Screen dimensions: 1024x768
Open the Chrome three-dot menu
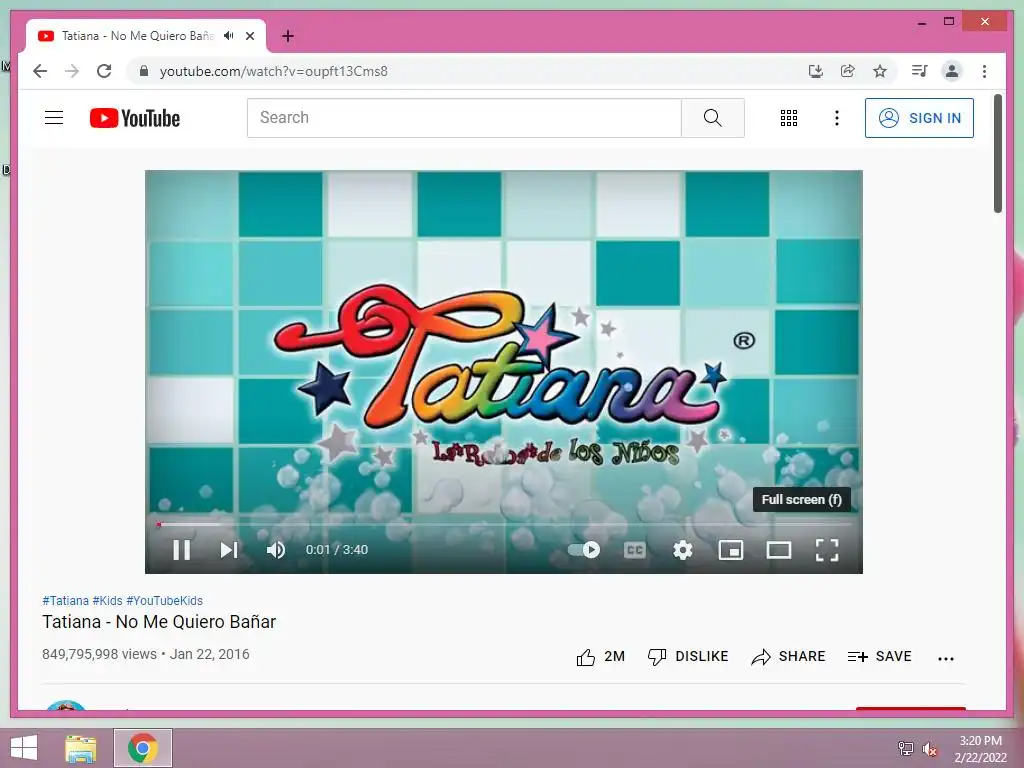[984, 71]
